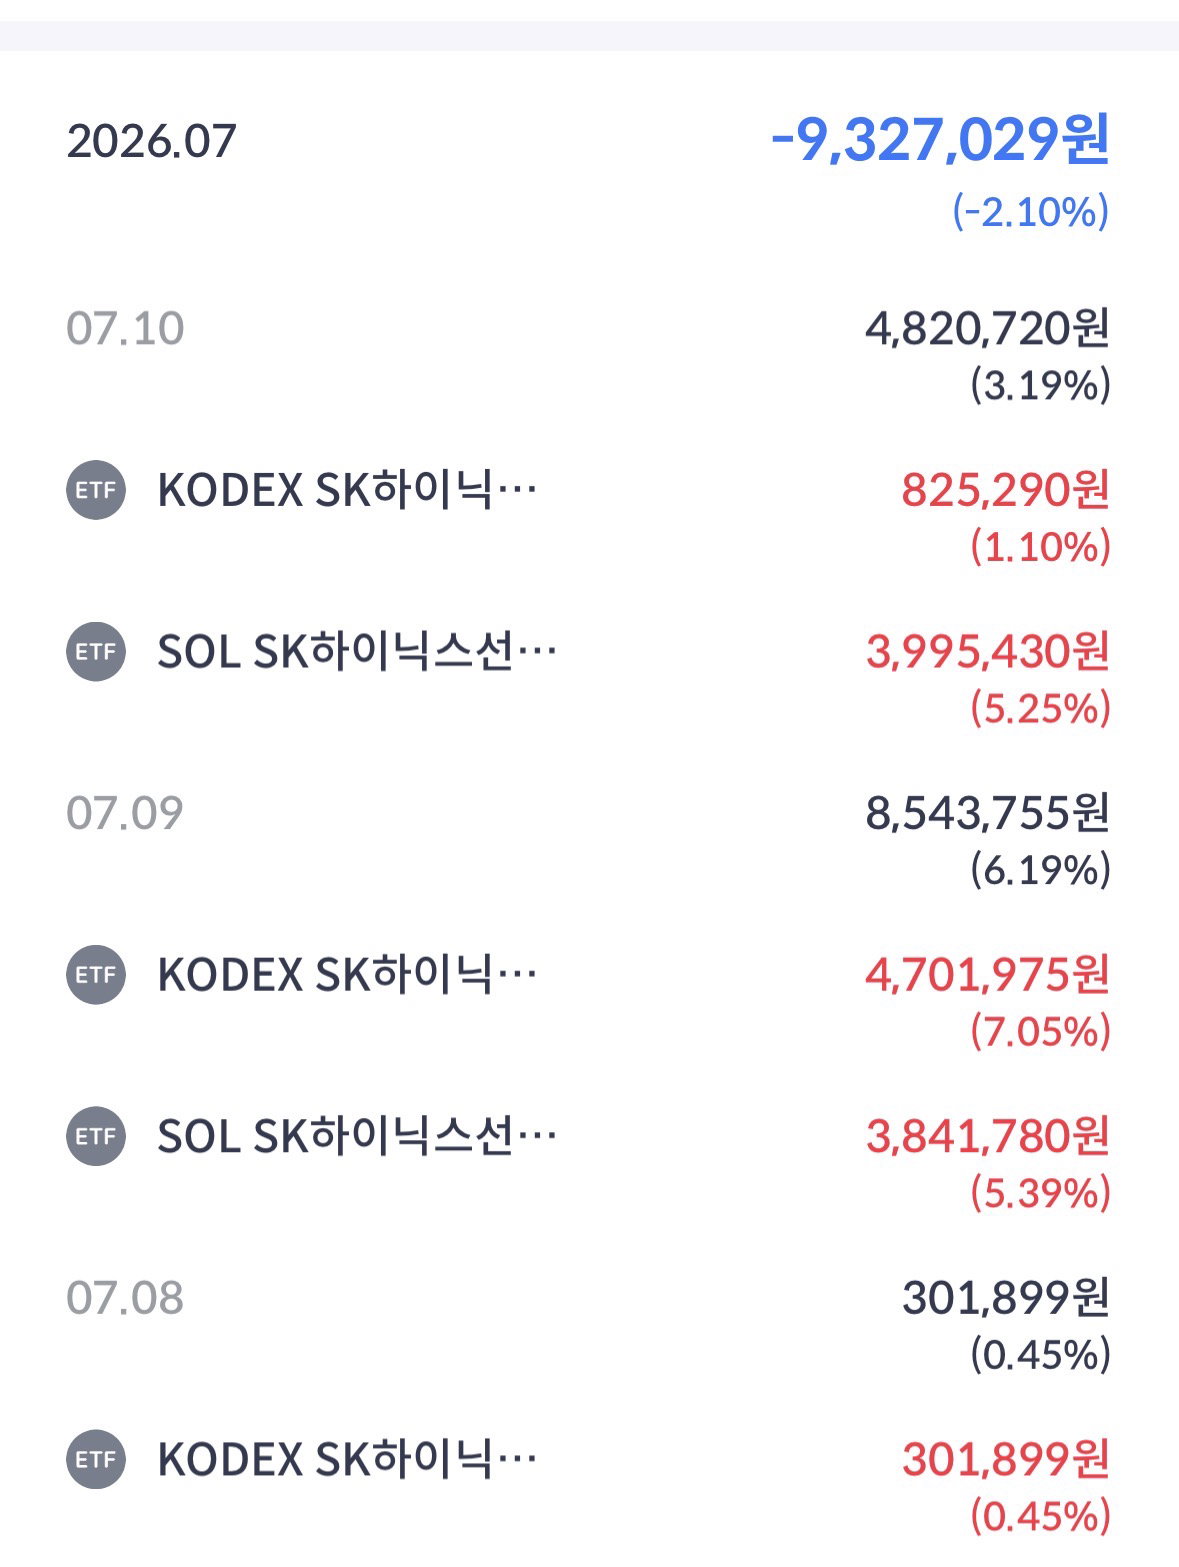Select the 07.09 date label

click(x=125, y=813)
